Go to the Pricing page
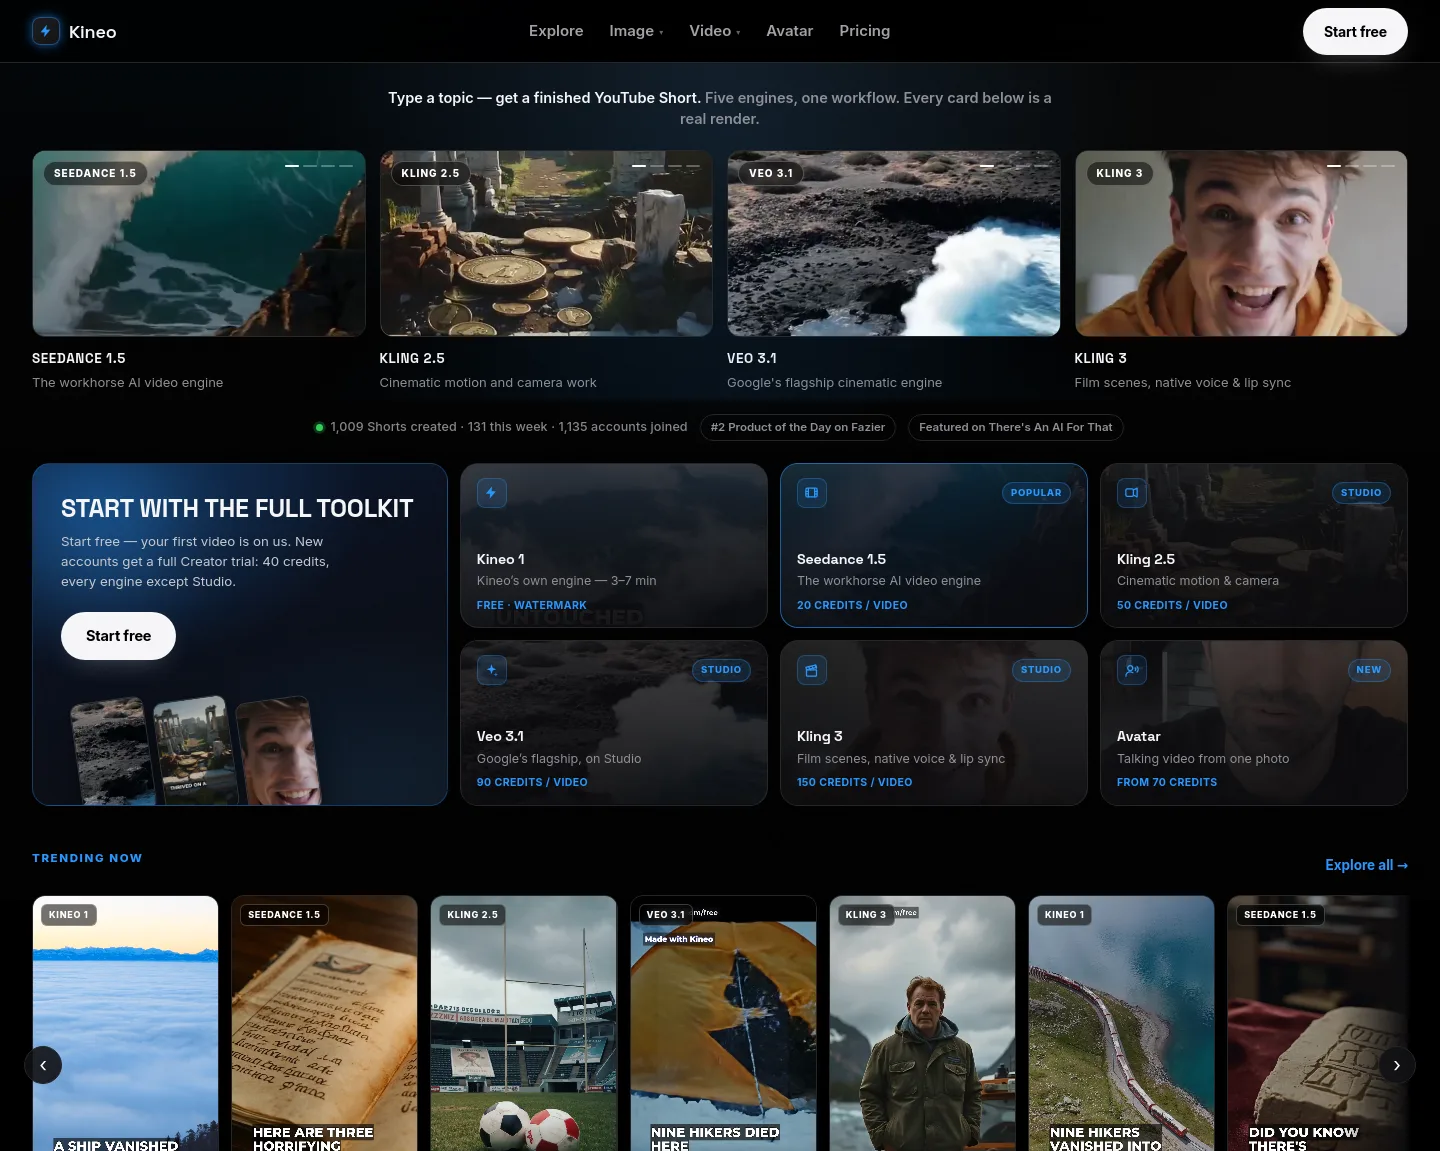The height and width of the screenshot is (1151, 1440). pos(865,31)
